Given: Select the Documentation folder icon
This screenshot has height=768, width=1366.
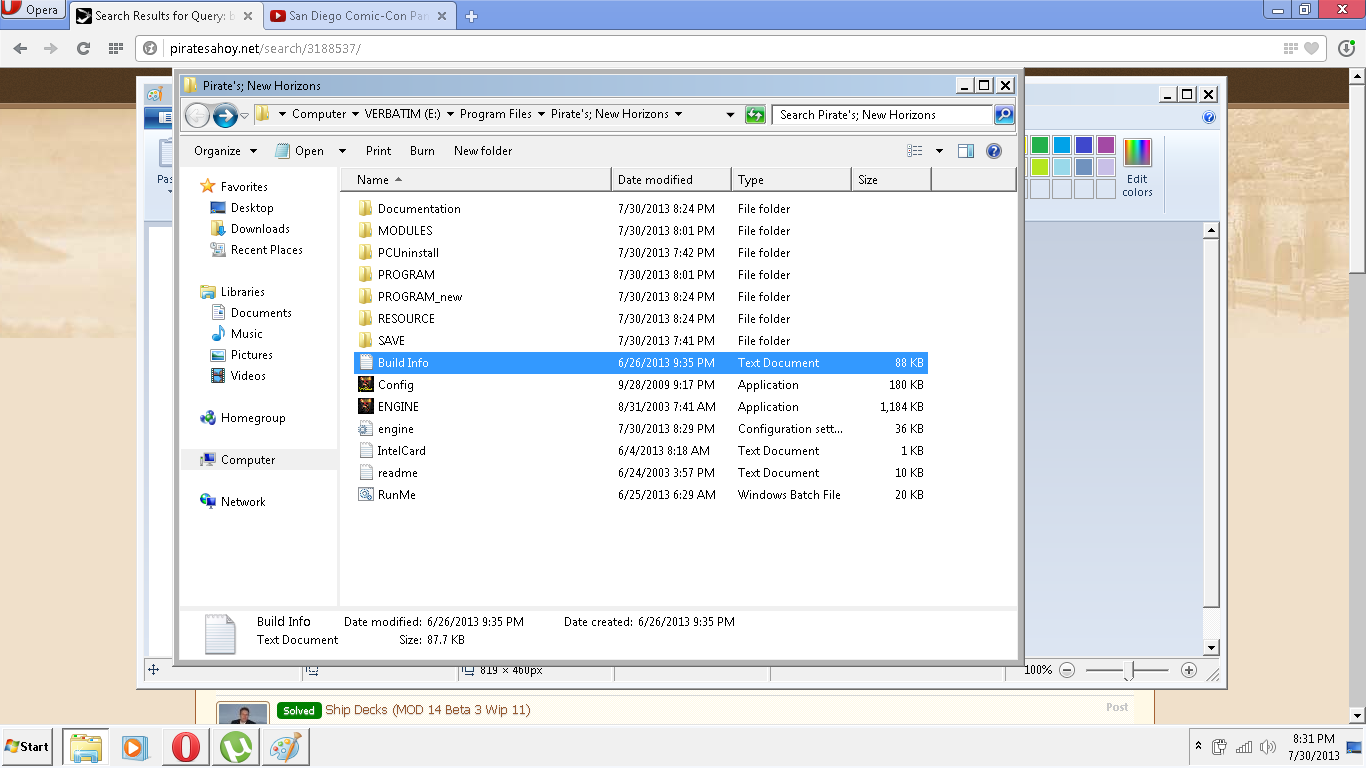Looking at the screenshot, I should pyautogui.click(x=366, y=209).
